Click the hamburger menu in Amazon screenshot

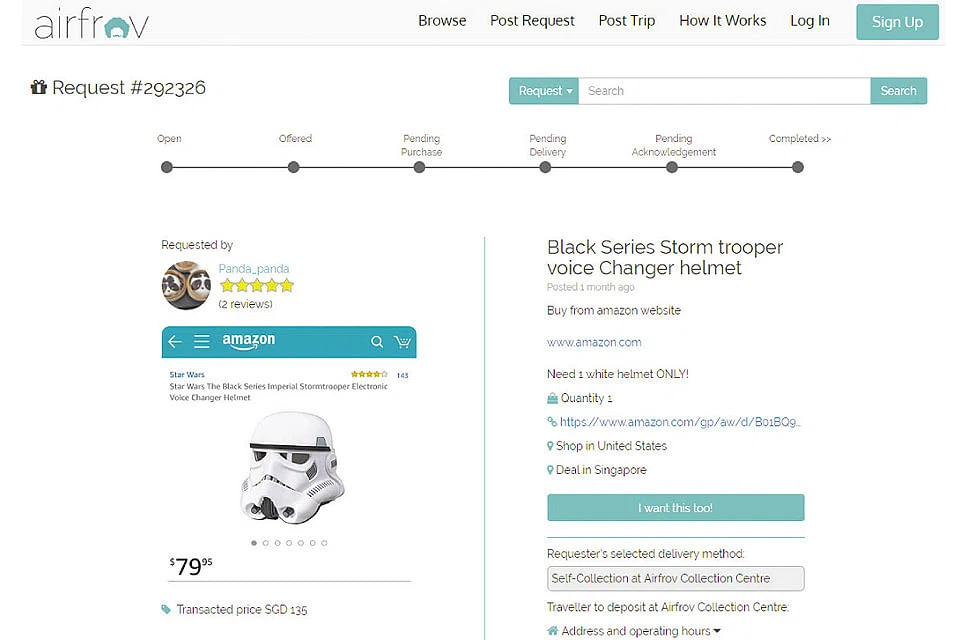pyautogui.click(x=201, y=342)
